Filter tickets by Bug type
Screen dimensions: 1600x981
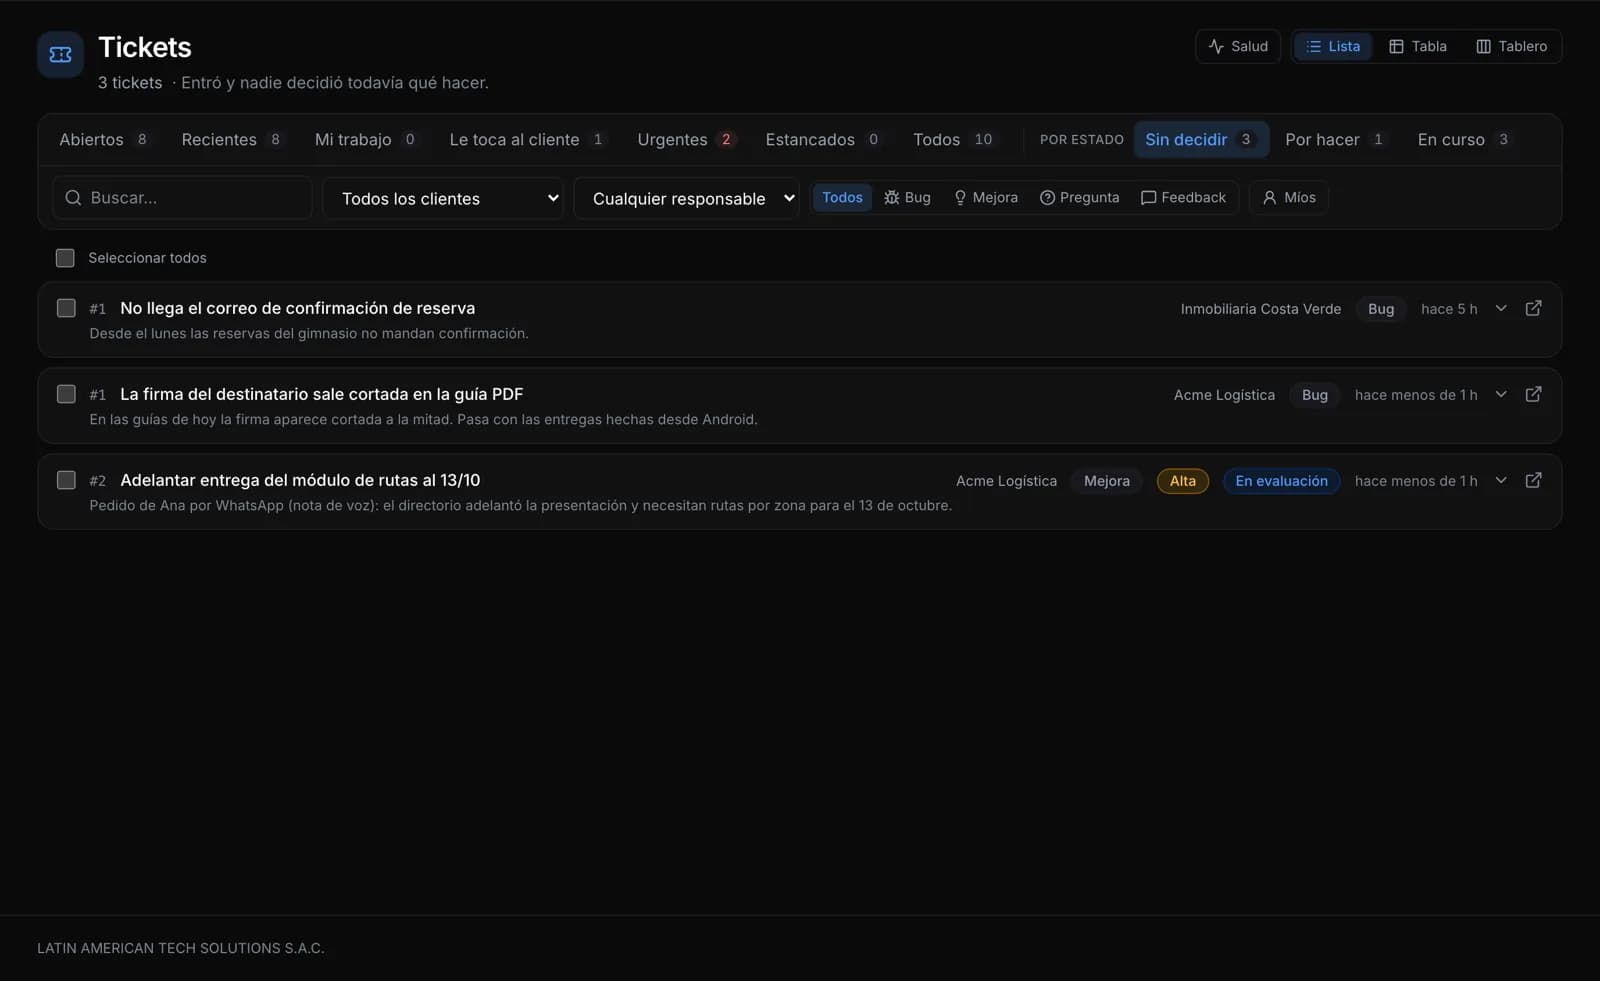907,197
